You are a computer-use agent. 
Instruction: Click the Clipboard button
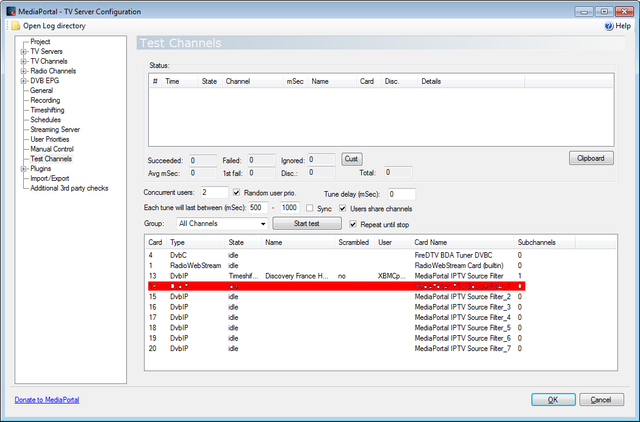tap(590, 158)
